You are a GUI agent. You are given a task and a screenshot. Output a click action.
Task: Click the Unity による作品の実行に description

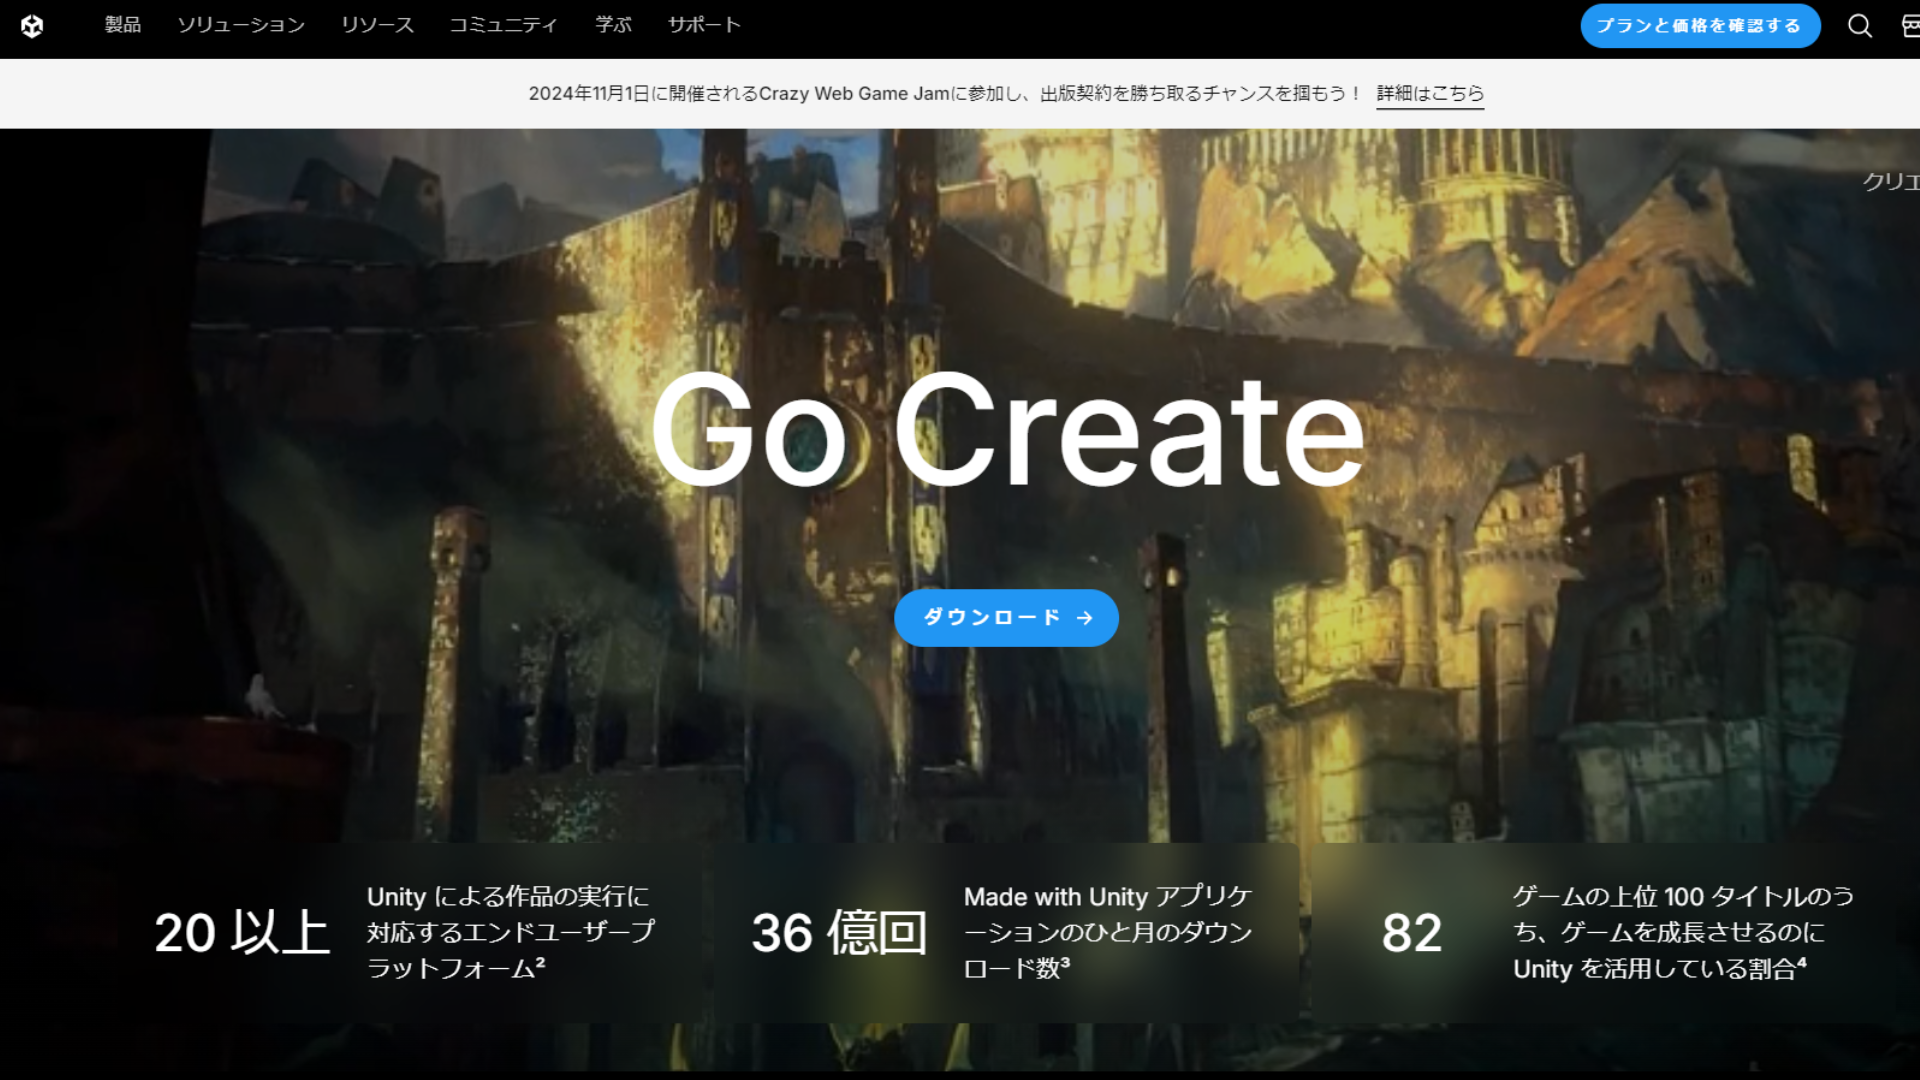(511, 932)
